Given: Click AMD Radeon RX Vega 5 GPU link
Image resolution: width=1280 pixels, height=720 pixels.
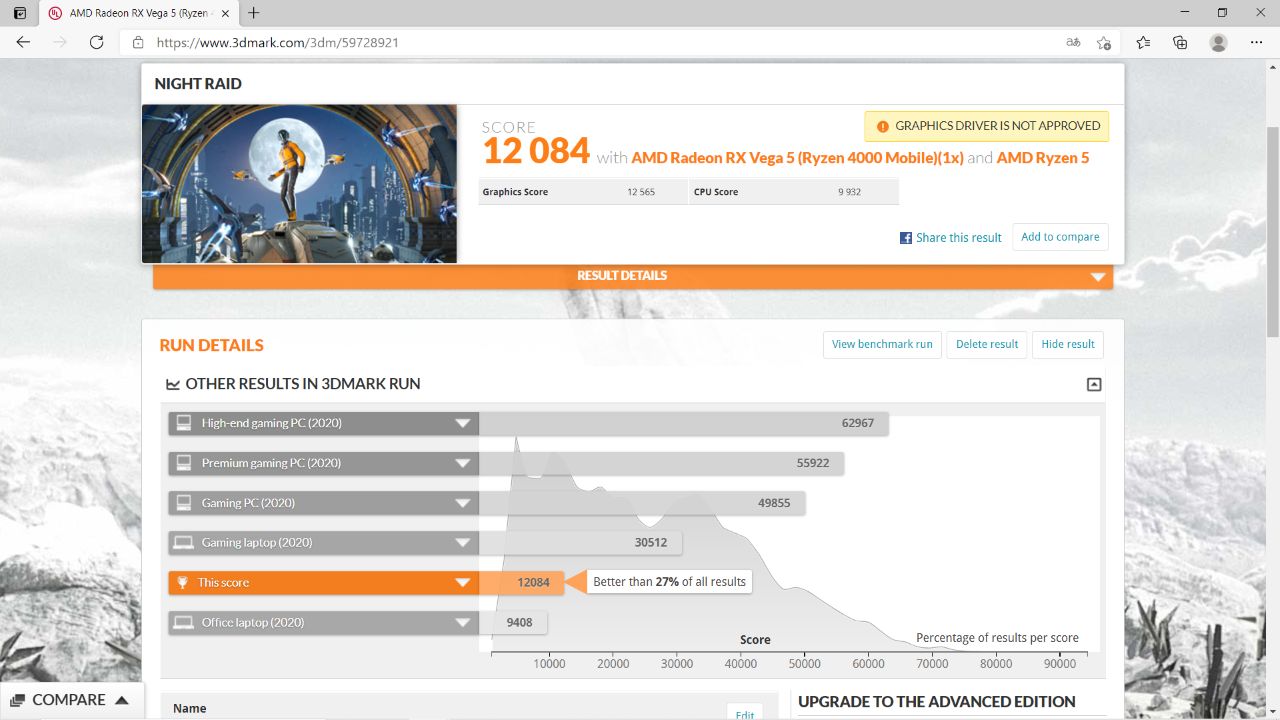Looking at the screenshot, I should click(797, 158).
